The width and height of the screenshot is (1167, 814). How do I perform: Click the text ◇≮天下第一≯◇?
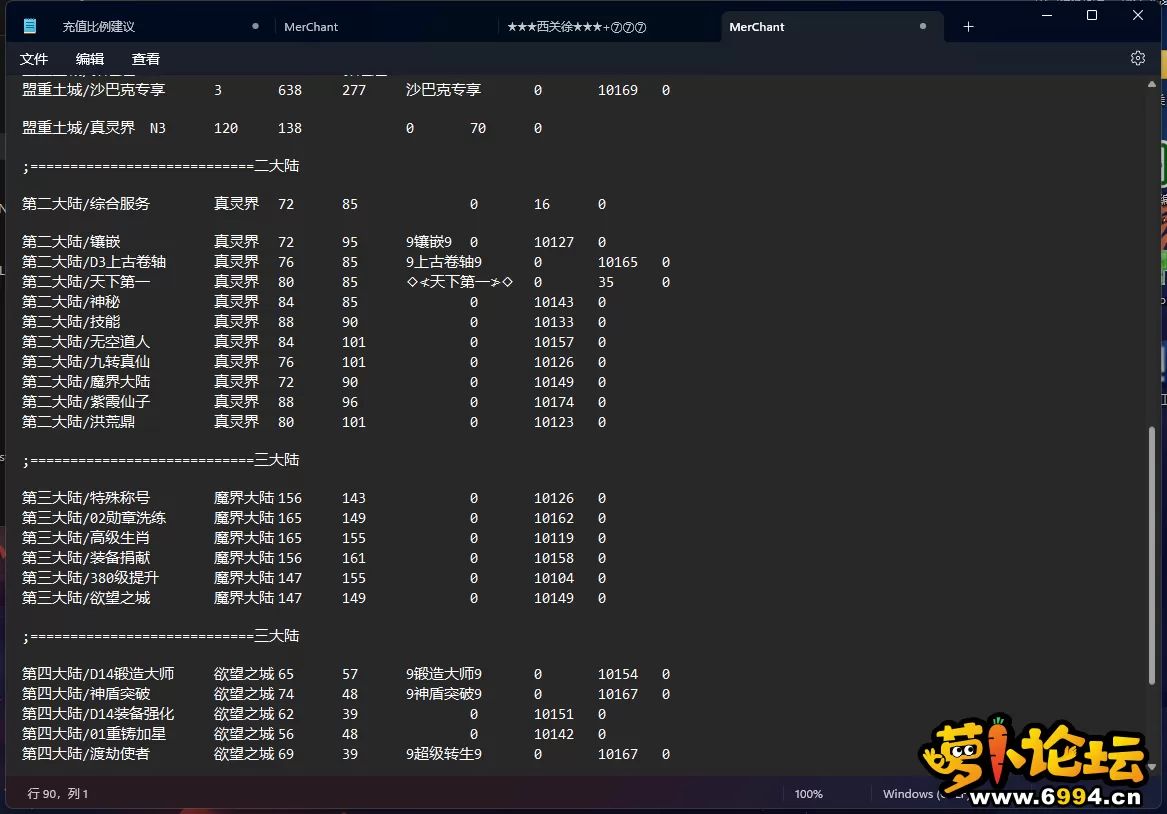point(459,282)
